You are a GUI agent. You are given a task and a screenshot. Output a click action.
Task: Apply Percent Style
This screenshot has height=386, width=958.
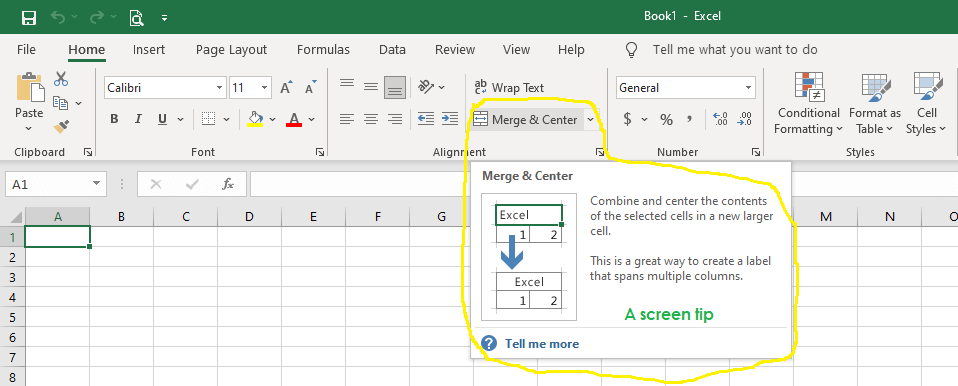tap(666, 119)
